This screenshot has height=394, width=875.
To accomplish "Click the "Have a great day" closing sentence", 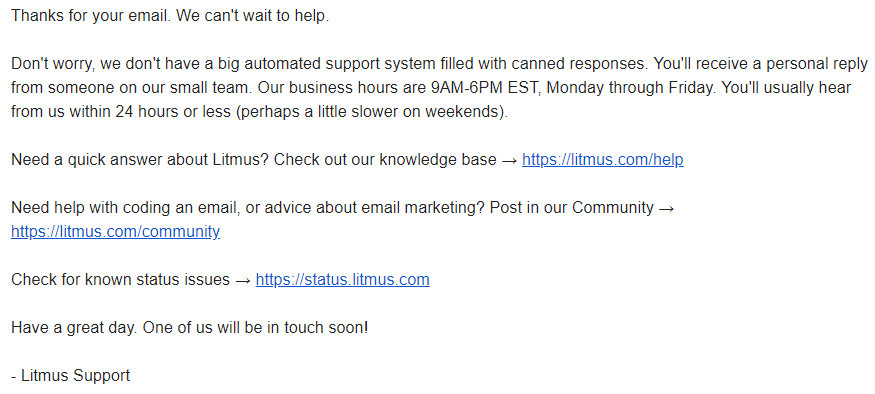I will click(74, 328).
